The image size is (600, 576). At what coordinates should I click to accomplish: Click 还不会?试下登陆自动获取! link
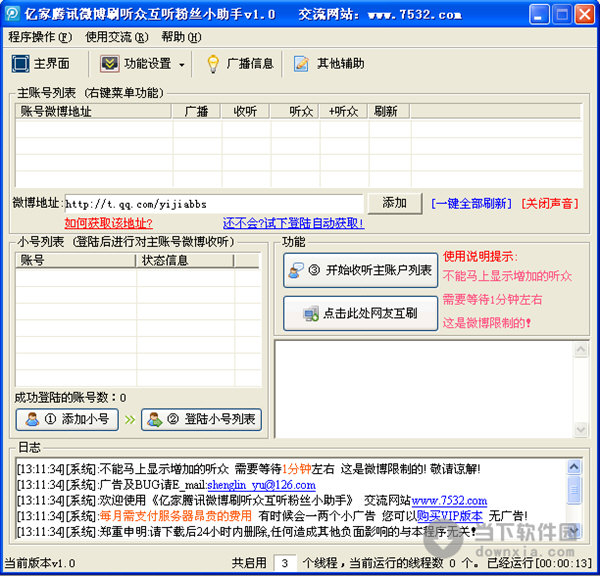293,223
